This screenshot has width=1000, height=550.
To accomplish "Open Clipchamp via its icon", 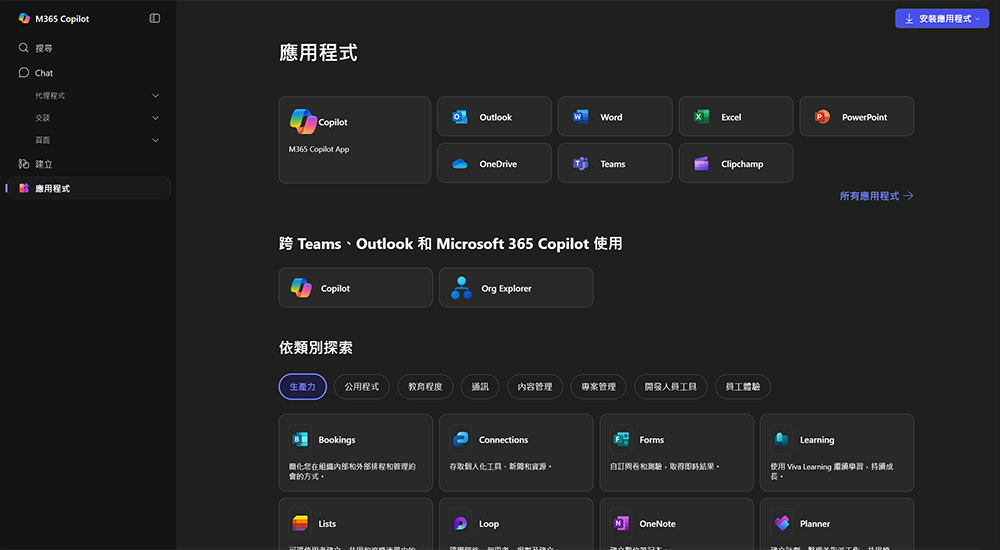I will point(702,164).
